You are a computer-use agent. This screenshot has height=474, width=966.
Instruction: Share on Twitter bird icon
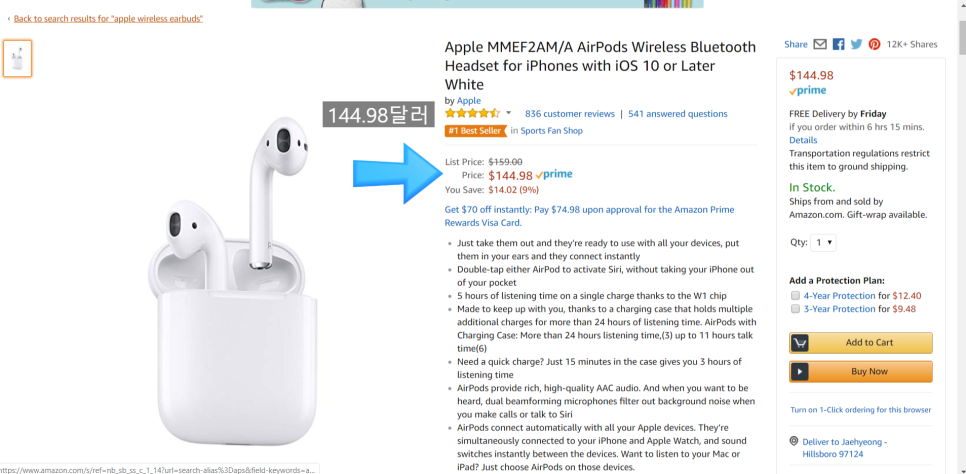pos(856,44)
